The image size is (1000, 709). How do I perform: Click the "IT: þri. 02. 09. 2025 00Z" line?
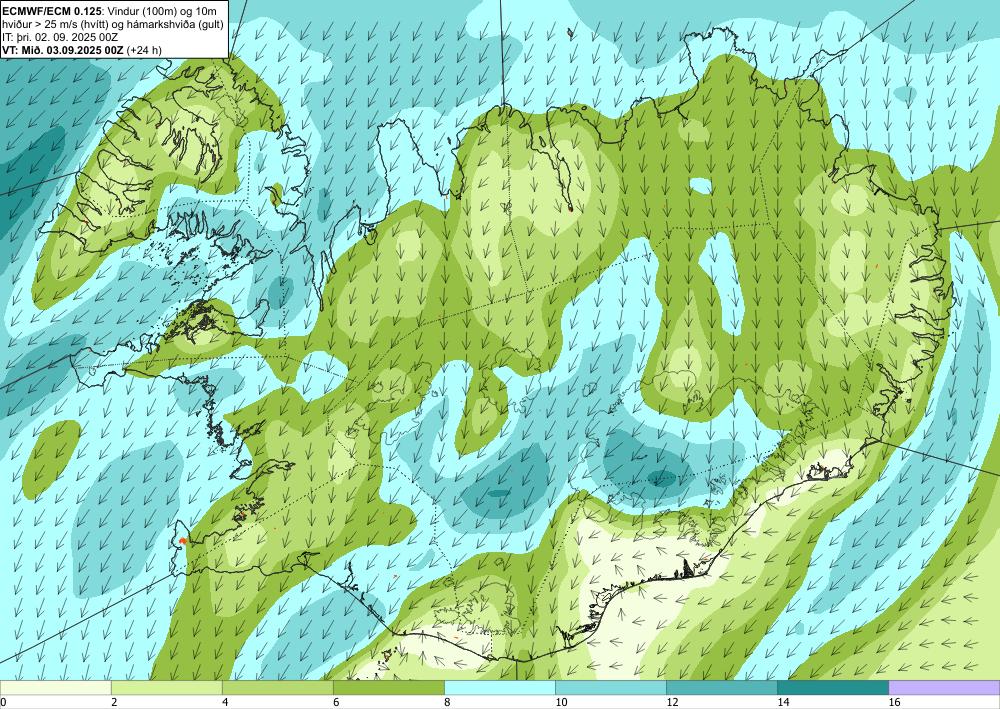61,39
